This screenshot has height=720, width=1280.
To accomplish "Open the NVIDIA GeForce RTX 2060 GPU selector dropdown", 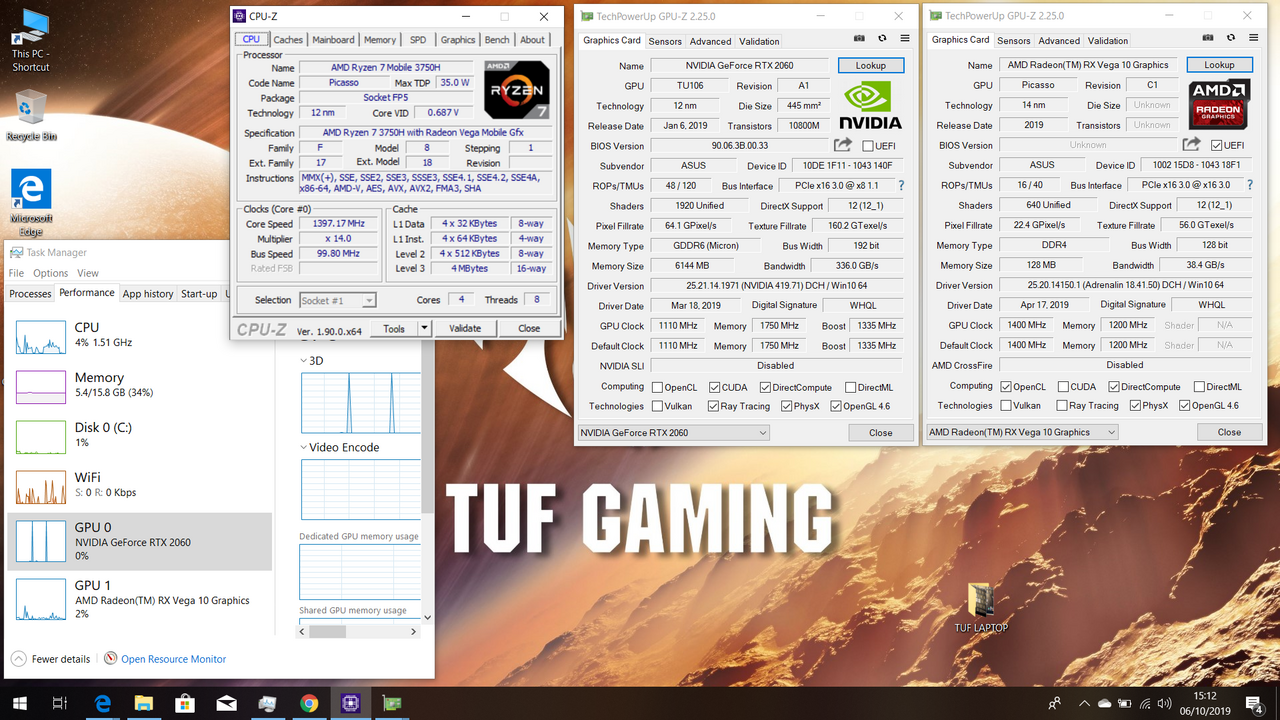I will pos(673,433).
